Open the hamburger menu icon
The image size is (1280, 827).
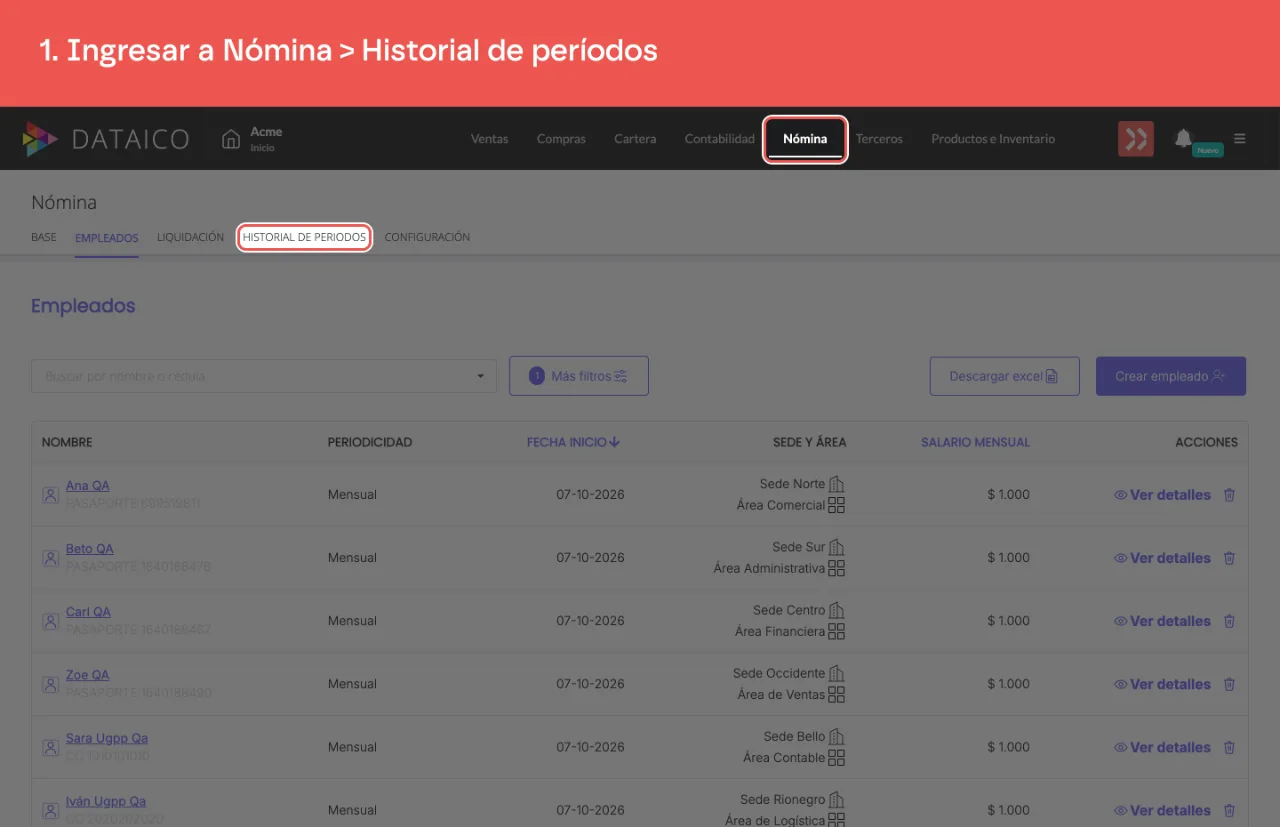[x=1240, y=139]
